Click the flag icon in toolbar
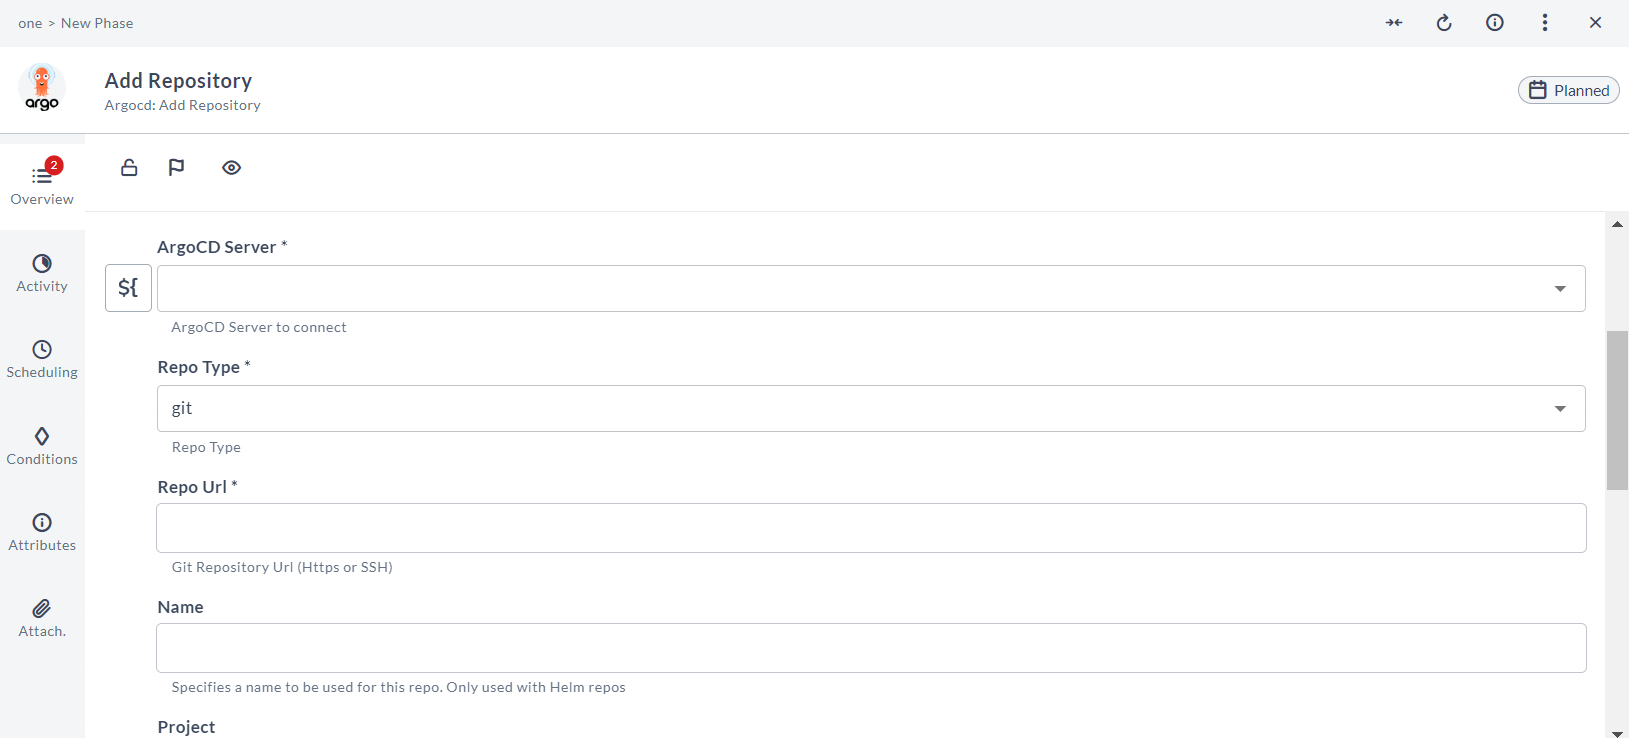The height and width of the screenshot is (738, 1629). click(177, 168)
